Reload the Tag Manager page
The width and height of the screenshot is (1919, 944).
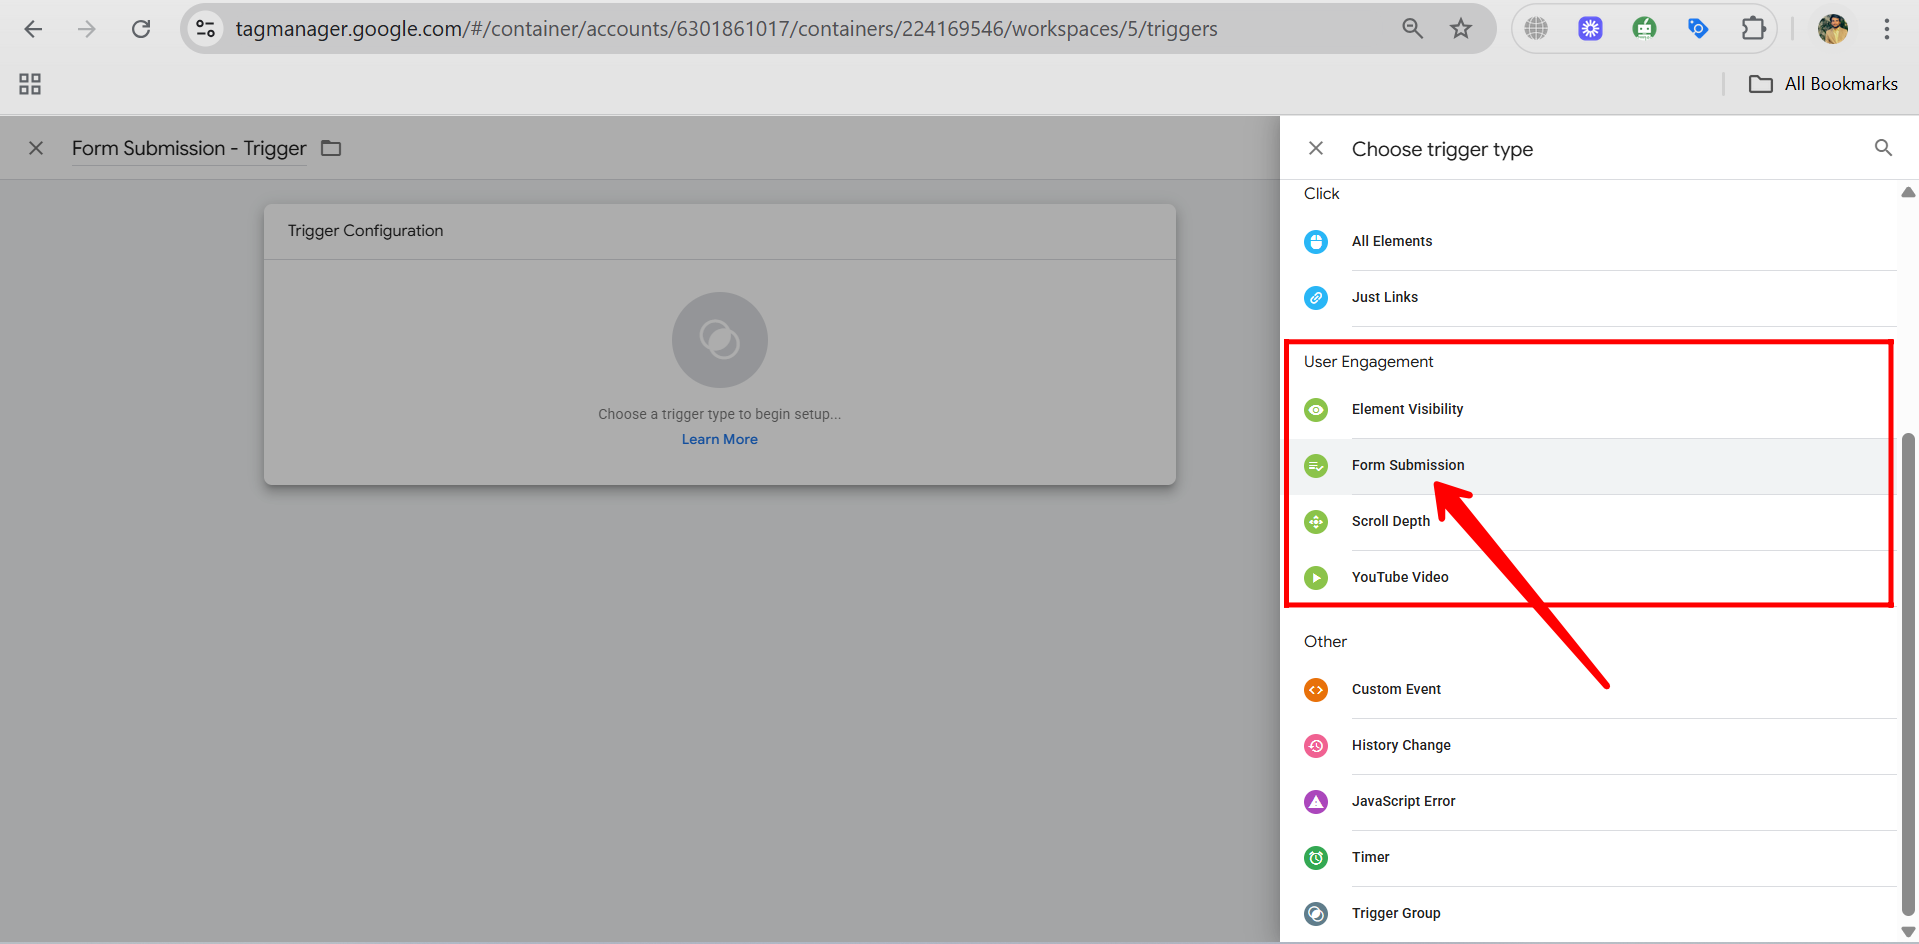[141, 29]
